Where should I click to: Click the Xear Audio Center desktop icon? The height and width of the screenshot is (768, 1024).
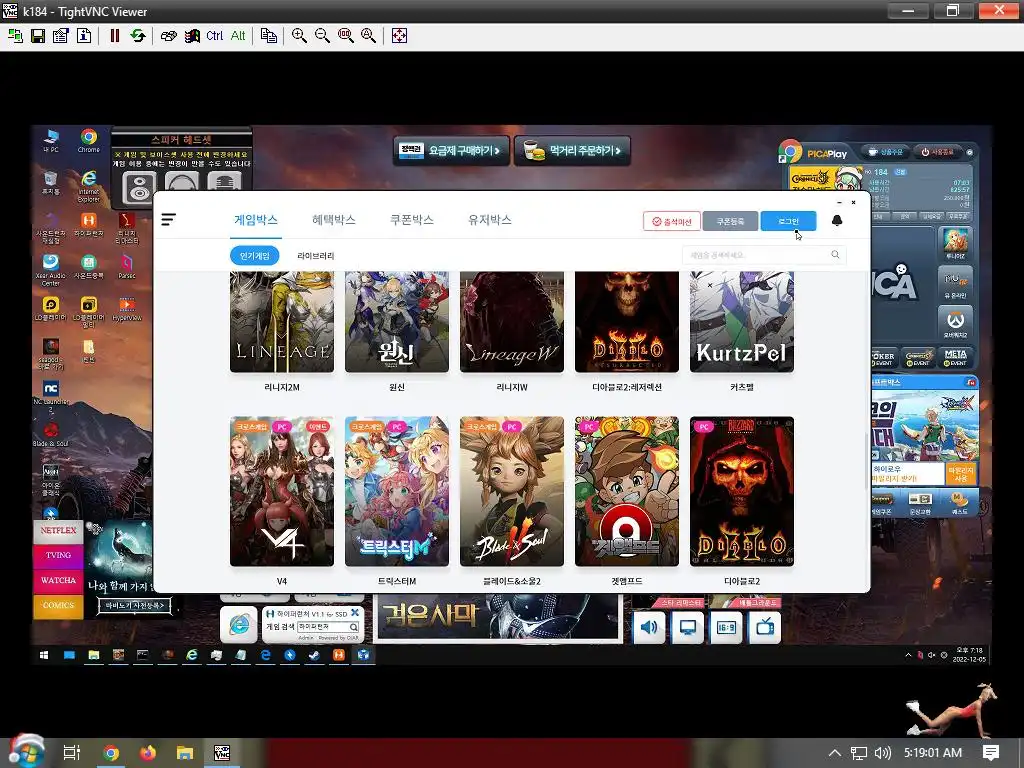pos(50,269)
